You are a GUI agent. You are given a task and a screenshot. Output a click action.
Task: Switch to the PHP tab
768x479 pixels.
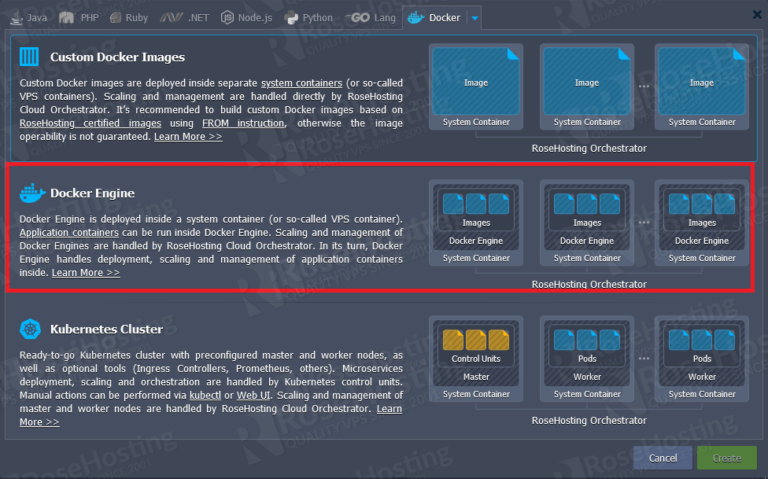[x=78, y=18]
